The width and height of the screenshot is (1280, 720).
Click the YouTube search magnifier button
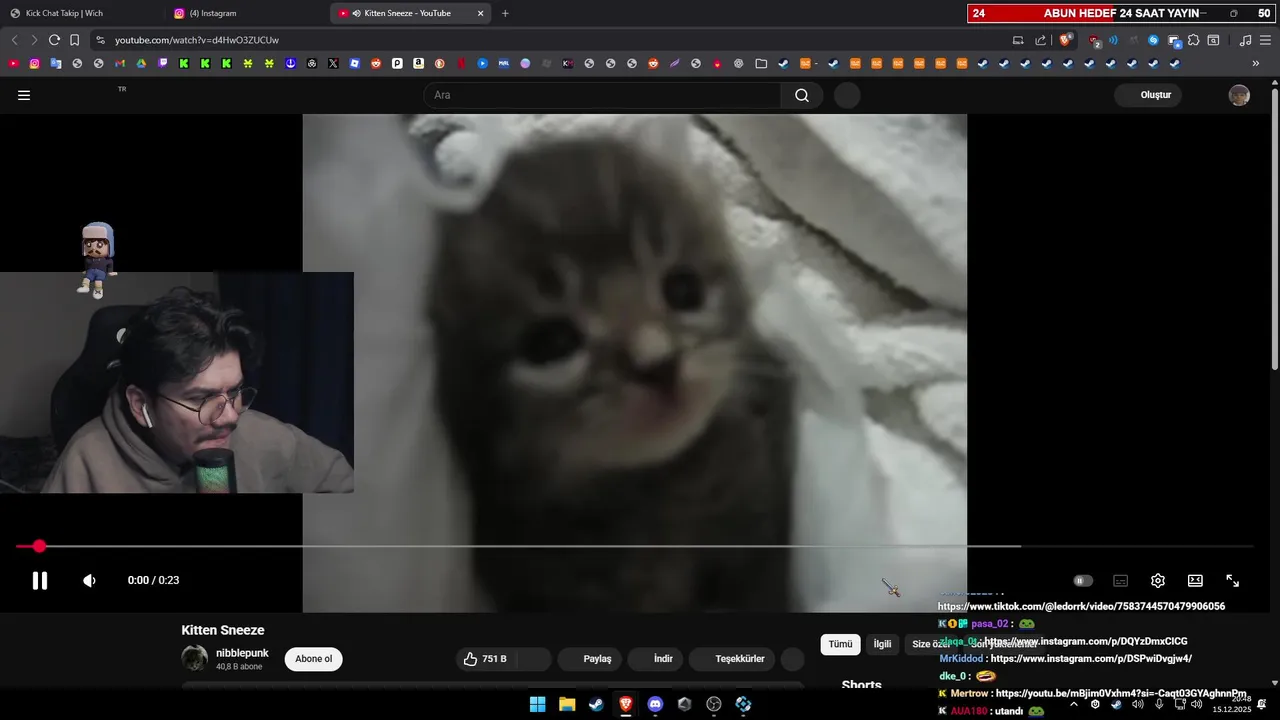(x=802, y=95)
